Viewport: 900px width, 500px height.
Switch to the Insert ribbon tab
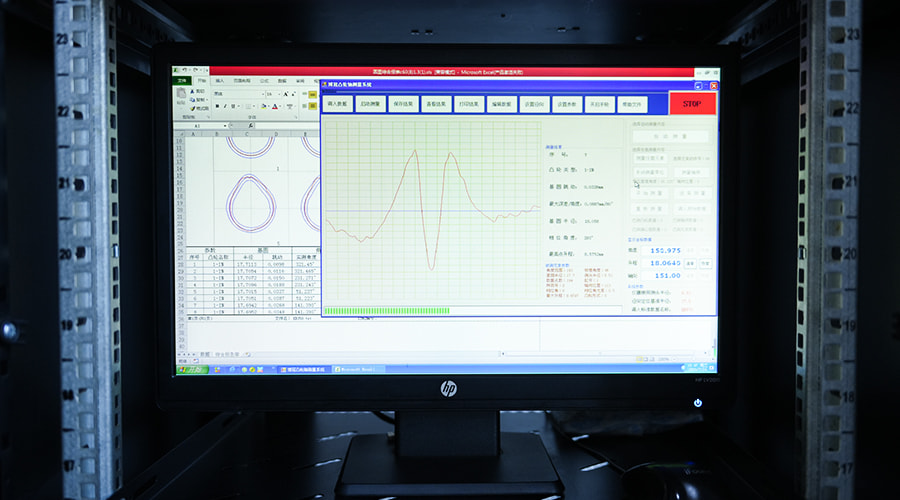[x=221, y=80]
